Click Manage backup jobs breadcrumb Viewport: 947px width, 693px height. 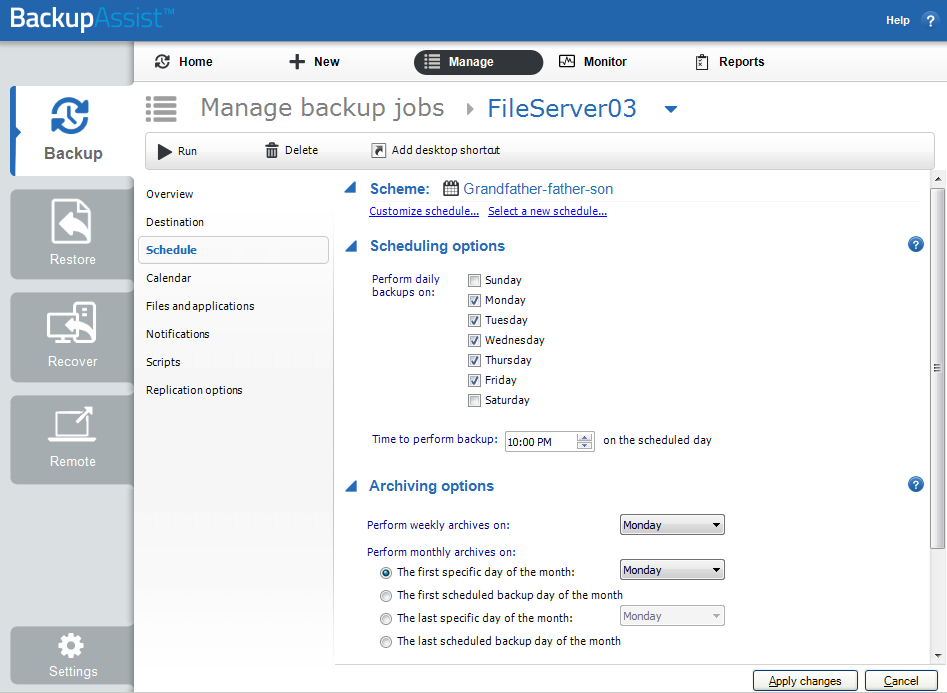pyautogui.click(x=323, y=108)
